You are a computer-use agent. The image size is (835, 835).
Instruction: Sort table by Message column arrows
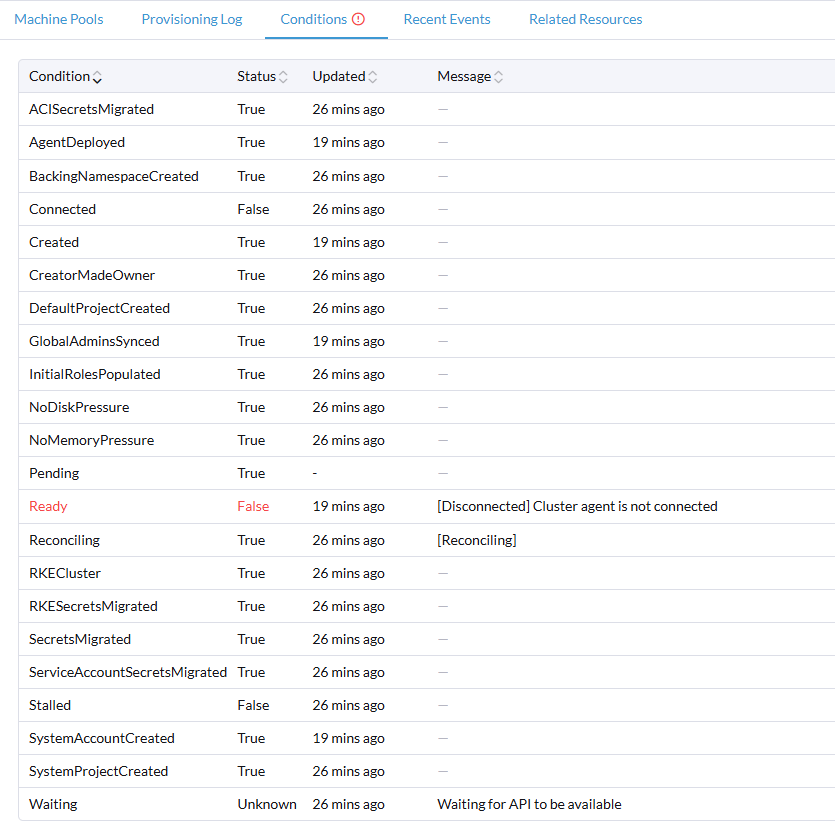498,77
